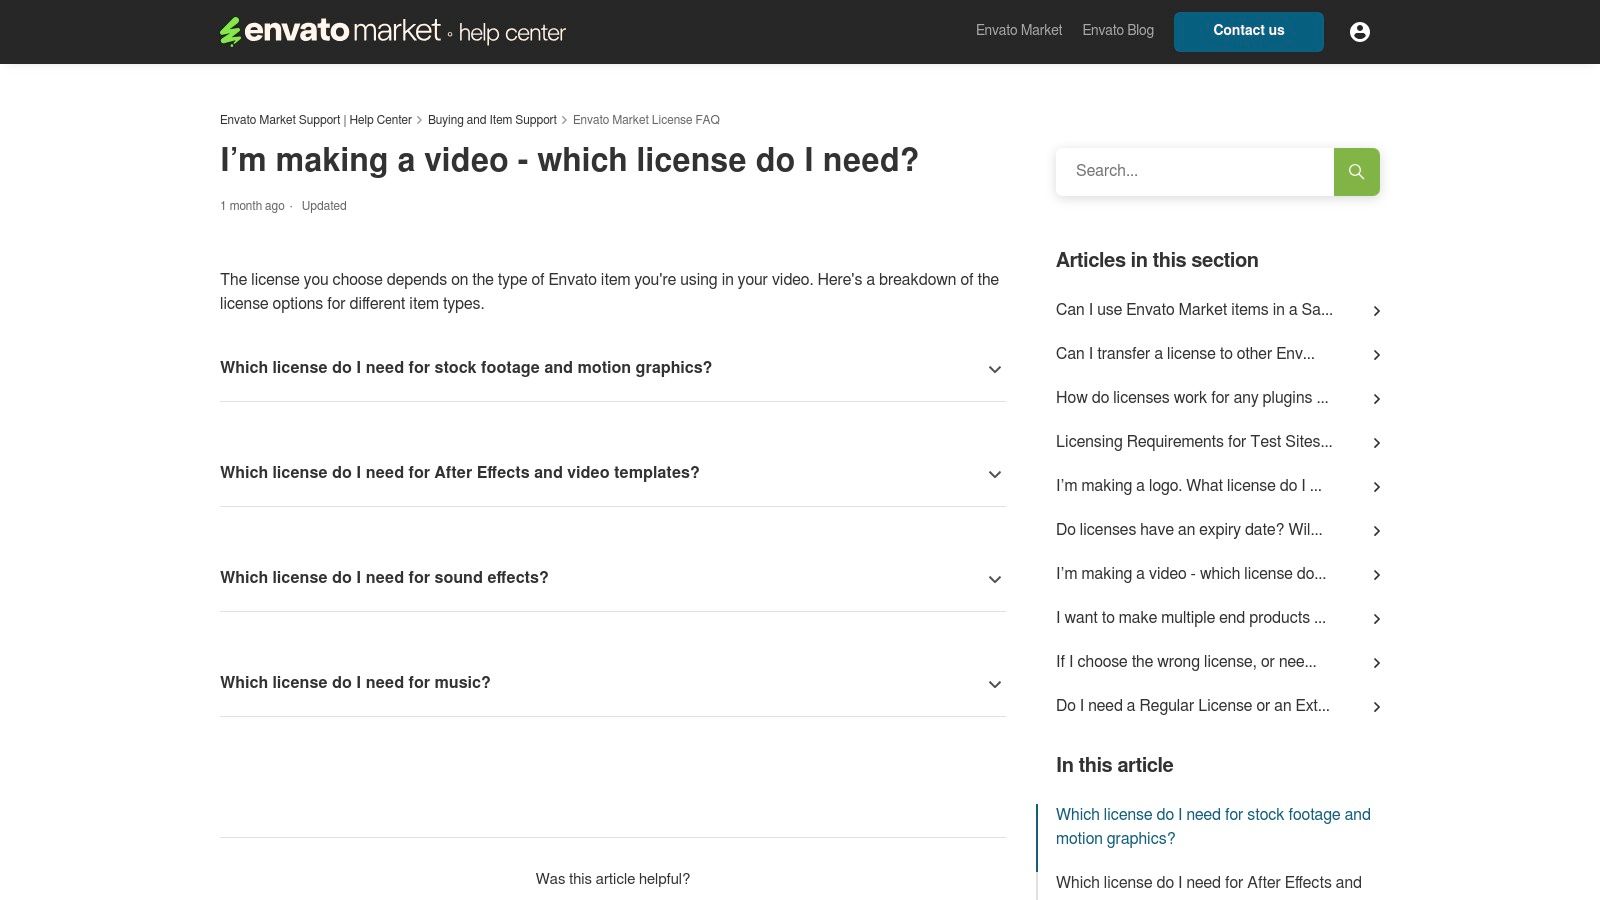Open the 'Envato Market License FAQ' breadcrumb
This screenshot has width=1600, height=900.
(x=646, y=120)
